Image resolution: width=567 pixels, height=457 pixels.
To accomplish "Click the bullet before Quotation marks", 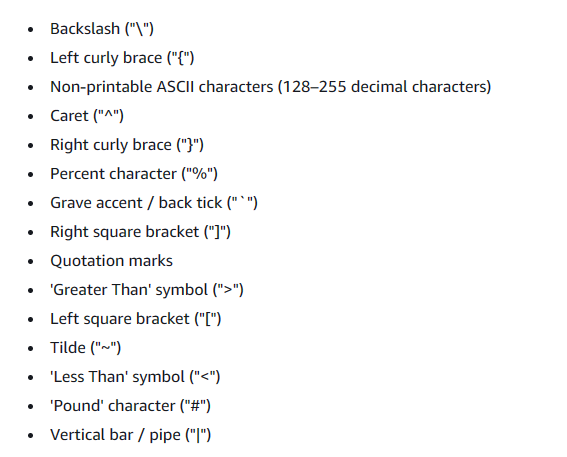I will 31,261.
